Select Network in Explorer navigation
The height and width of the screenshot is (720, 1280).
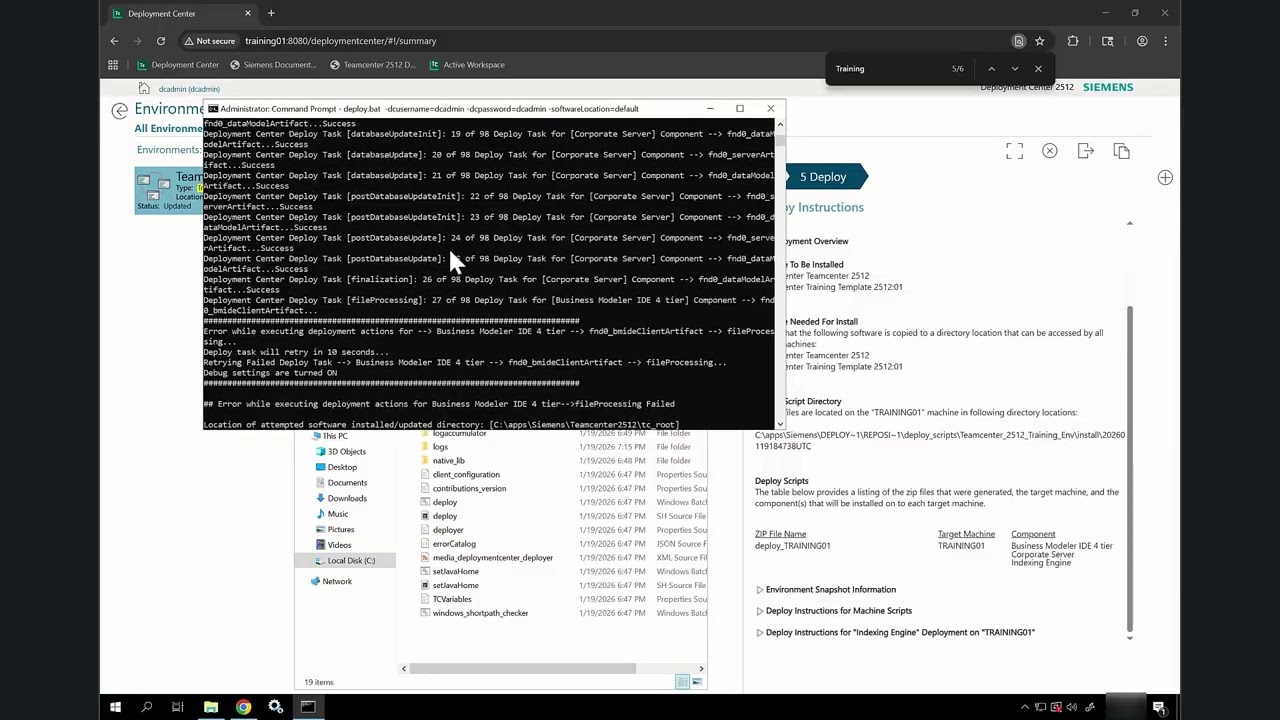tap(337, 581)
